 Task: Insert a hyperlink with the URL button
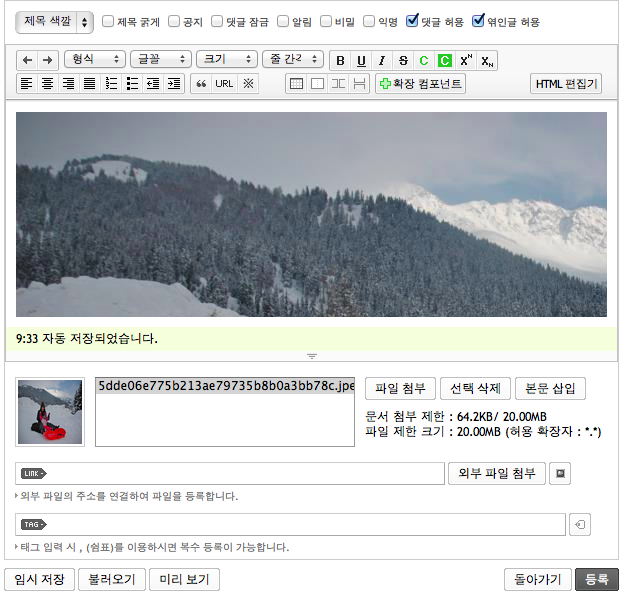point(224,84)
